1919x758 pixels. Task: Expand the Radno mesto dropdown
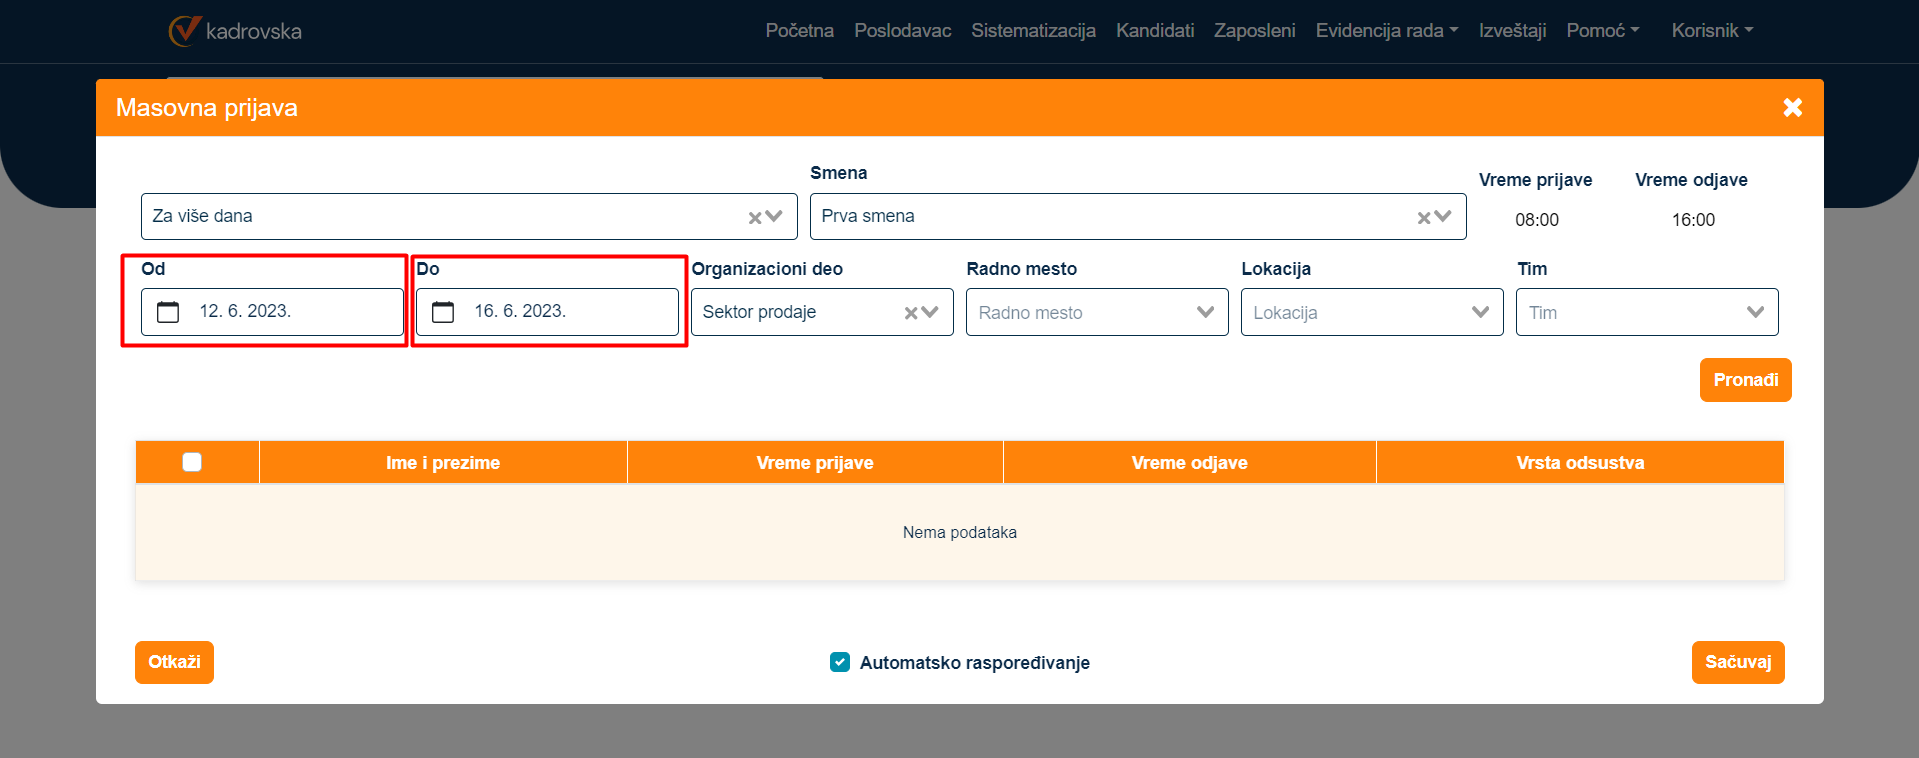click(x=1205, y=312)
